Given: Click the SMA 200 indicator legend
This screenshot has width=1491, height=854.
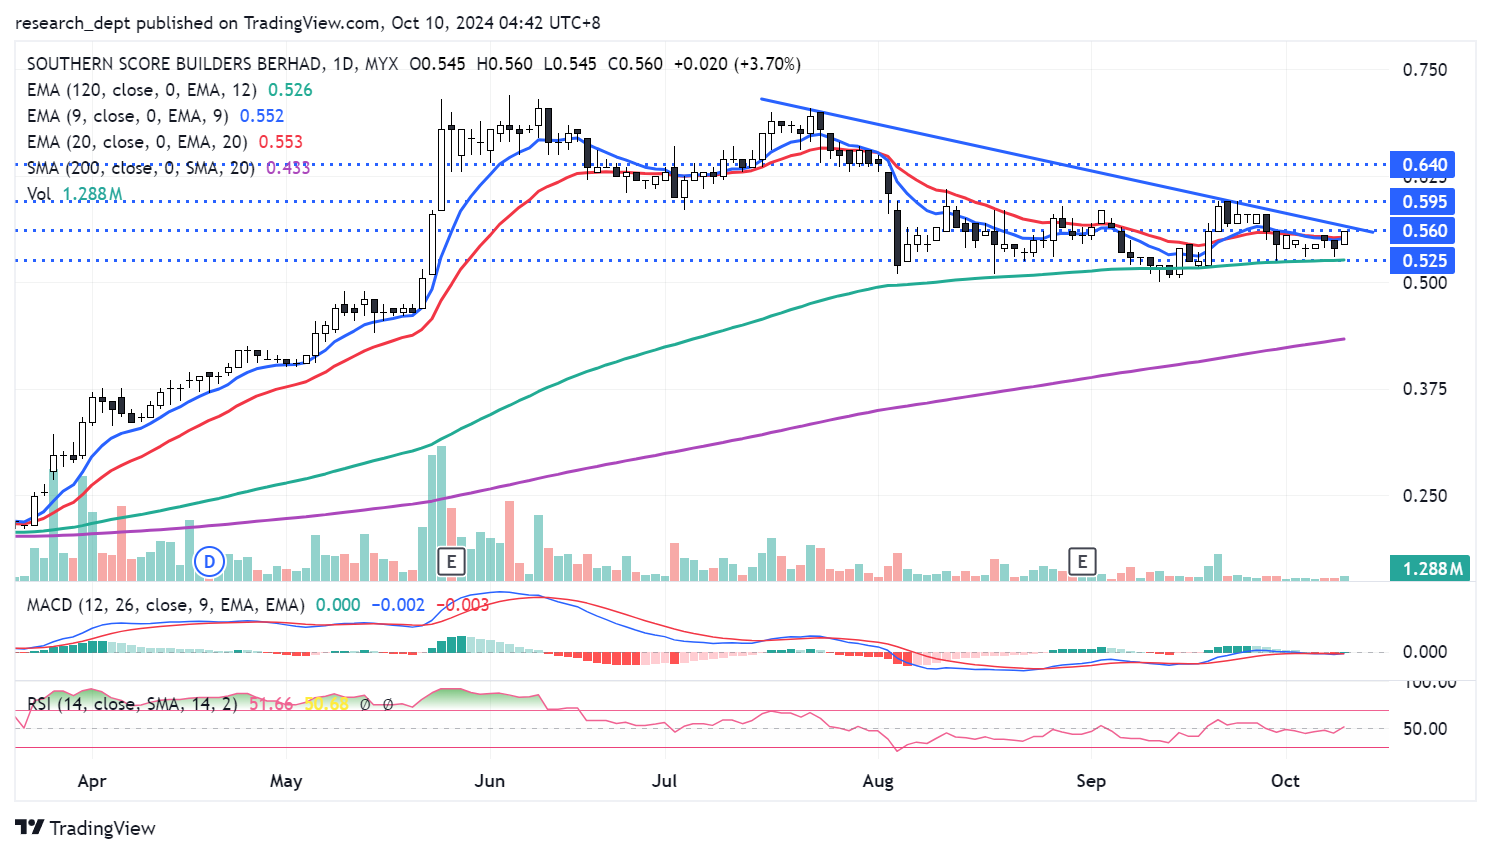Looking at the screenshot, I should point(140,168).
